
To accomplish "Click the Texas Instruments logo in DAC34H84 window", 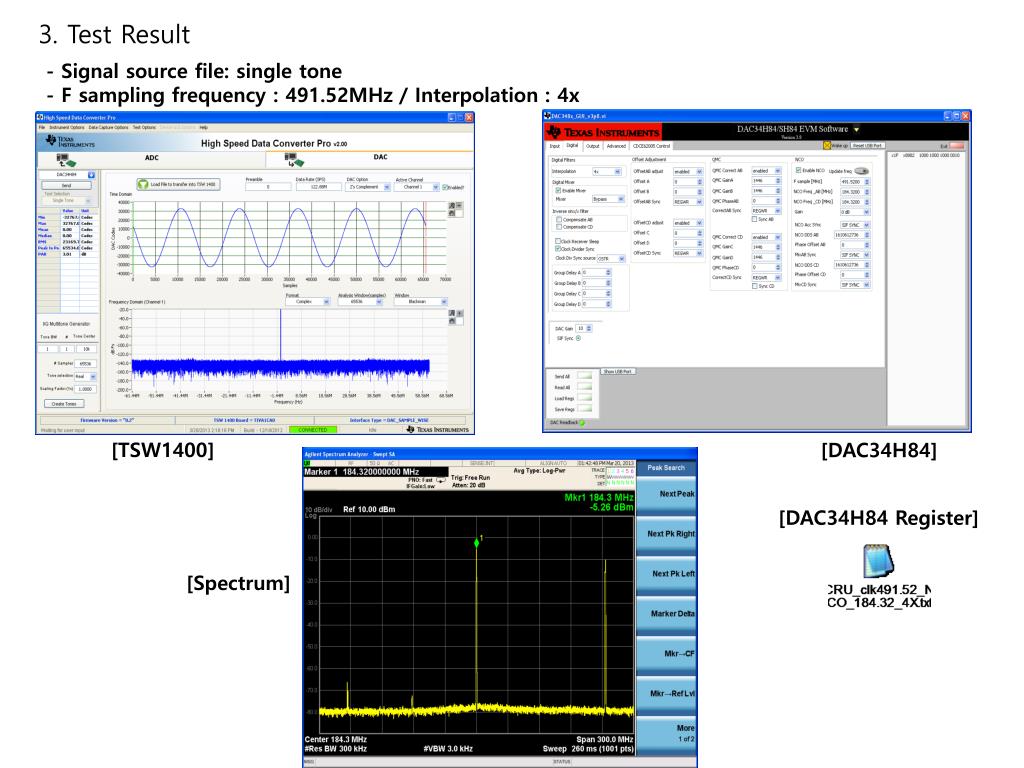I will pyautogui.click(x=603, y=132).
